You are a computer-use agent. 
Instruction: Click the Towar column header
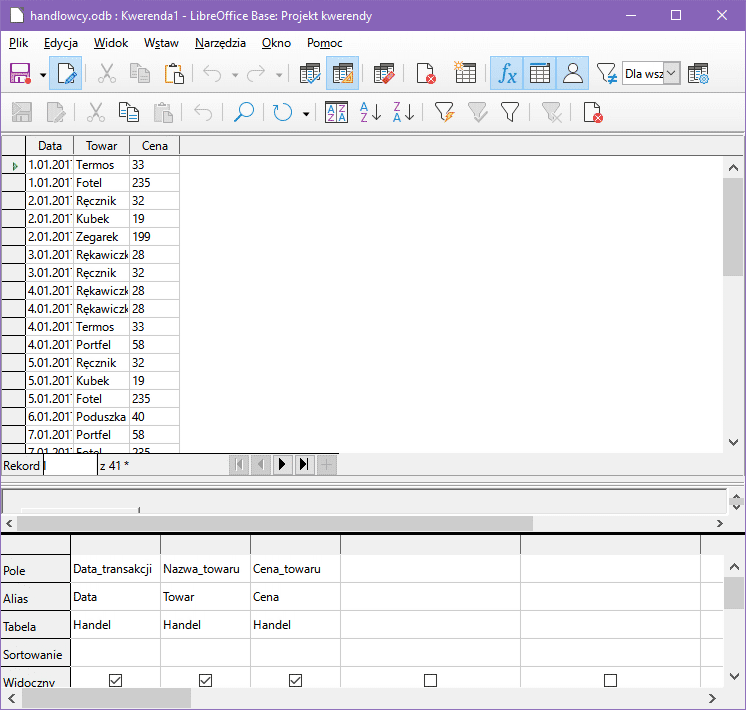pyautogui.click(x=101, y=146)
